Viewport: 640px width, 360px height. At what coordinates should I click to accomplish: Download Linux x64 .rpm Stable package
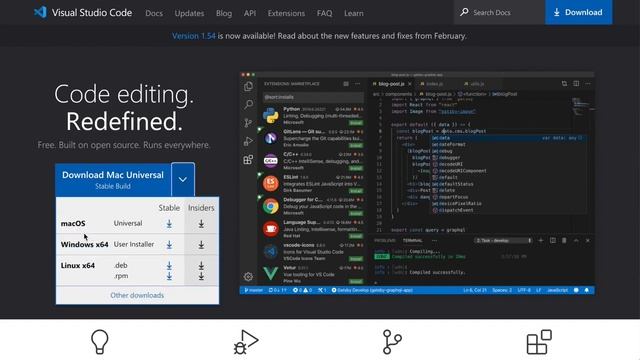click(169, 276)
